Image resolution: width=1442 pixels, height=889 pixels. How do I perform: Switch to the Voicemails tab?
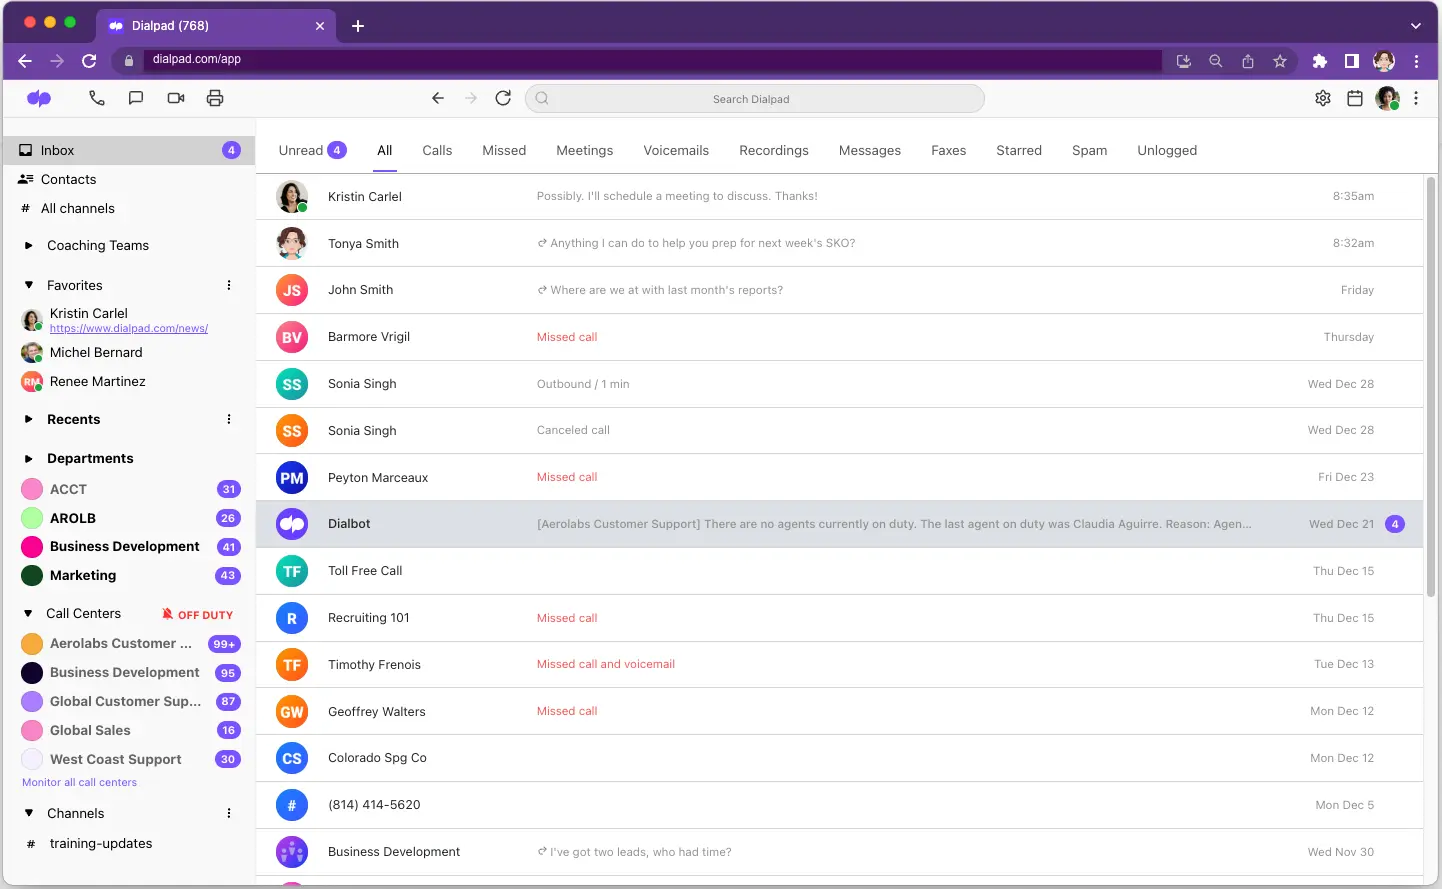pyautogui.click(x=676, y=150)
